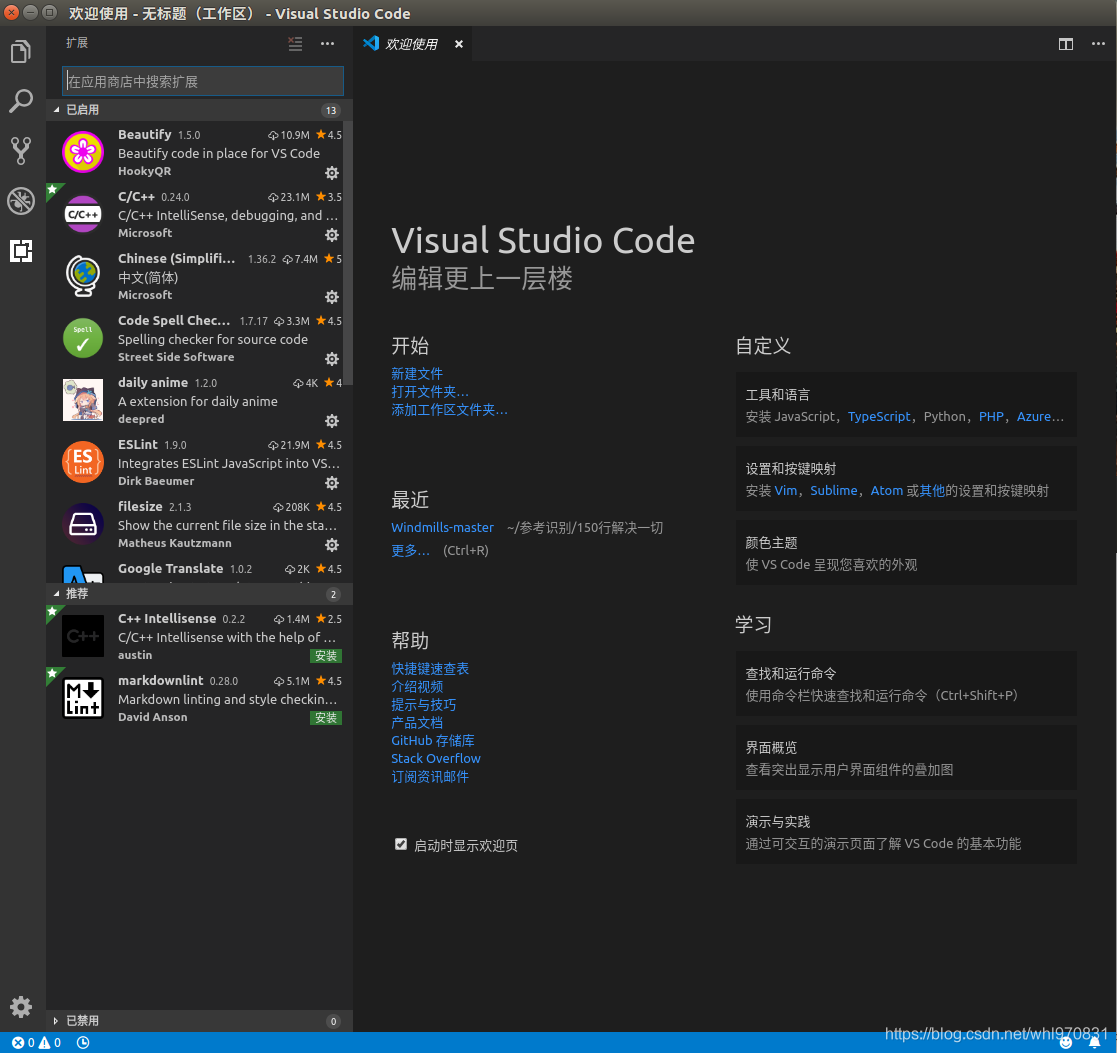Click the filesize extension logo
This screenshot has height=1053, width=1117.
tap(83, 524)
